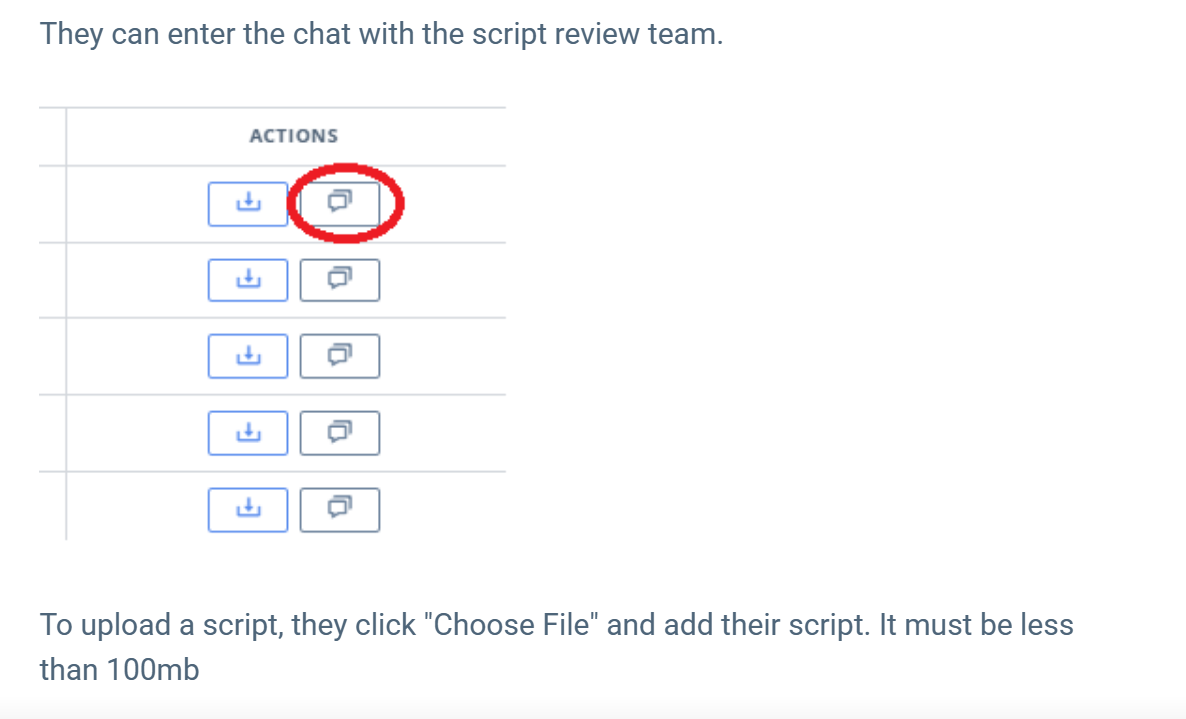The width and height of the screenshot is (1186, 719).
Task: Click the download icon in the fourth row
Action: 247,433
